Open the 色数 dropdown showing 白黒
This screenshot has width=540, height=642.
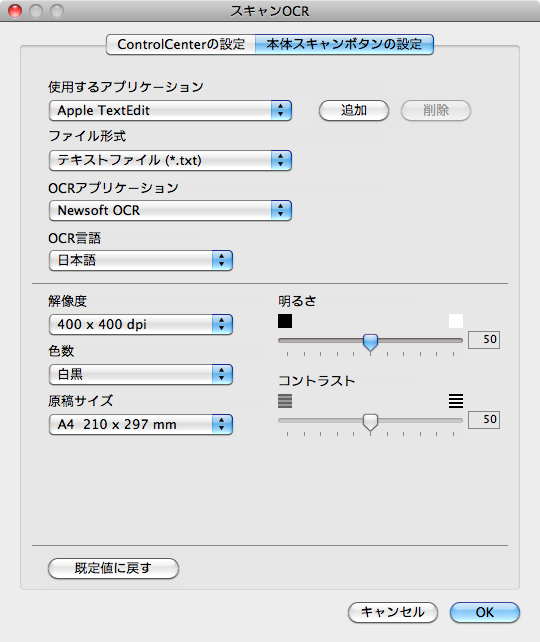click(x=141, y=374)
